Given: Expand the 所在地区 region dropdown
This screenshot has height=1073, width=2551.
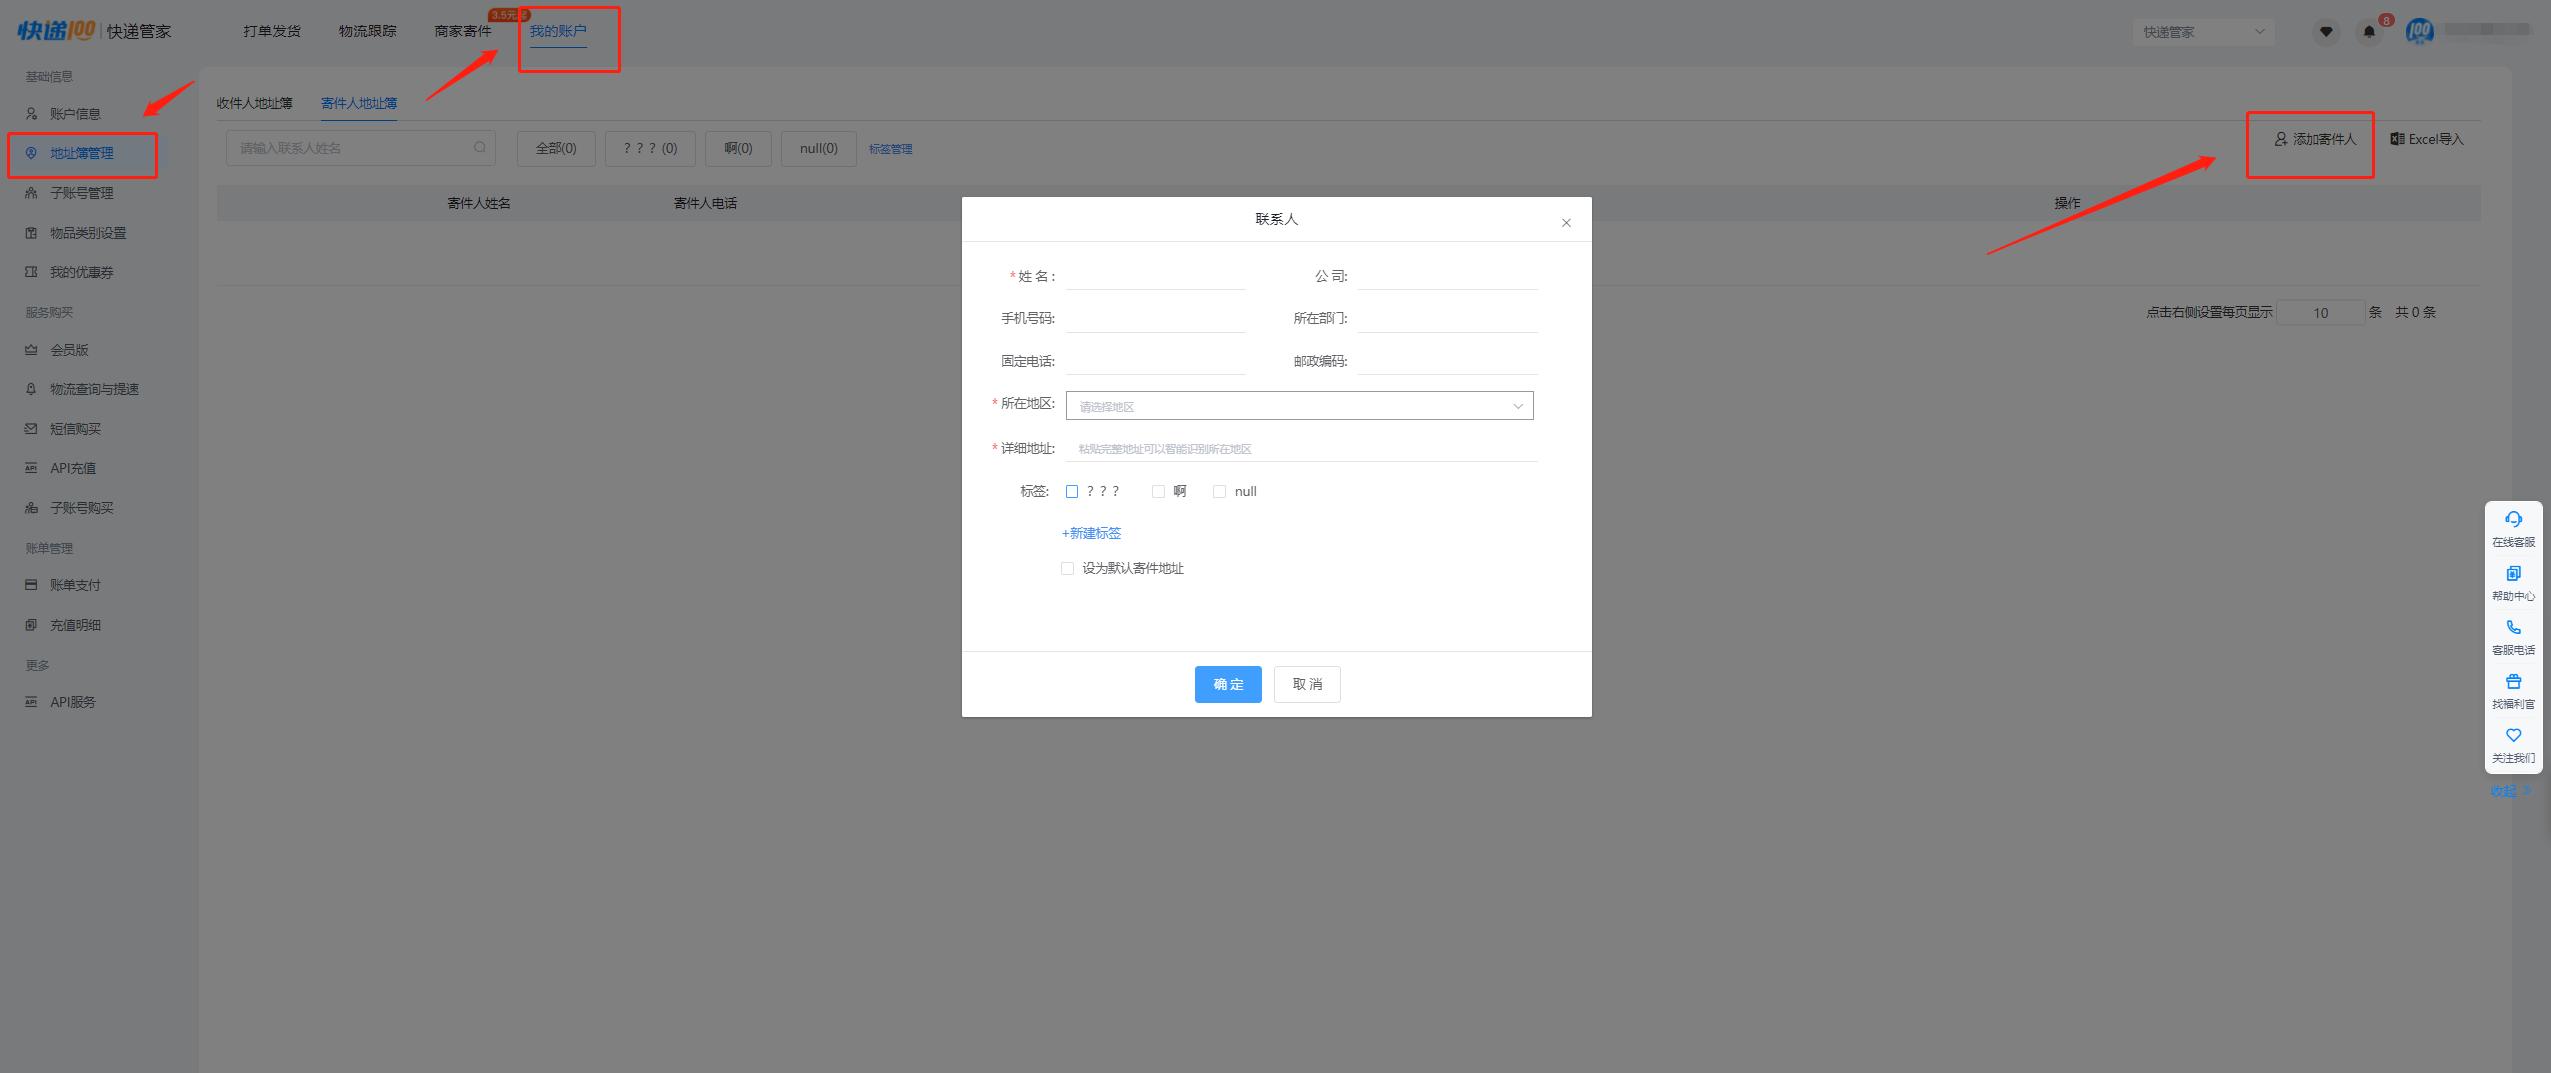Looking at the screenshot, I should tap(1299, 405).
